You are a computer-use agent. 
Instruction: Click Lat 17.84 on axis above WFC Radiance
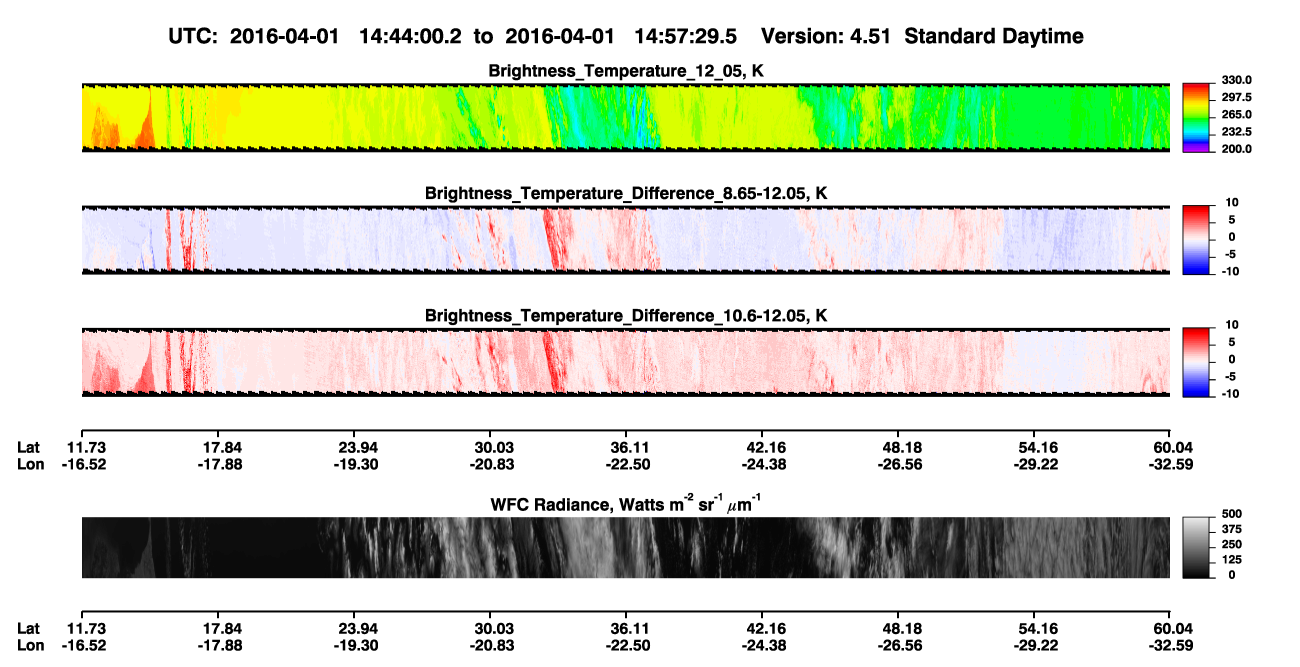221,447
